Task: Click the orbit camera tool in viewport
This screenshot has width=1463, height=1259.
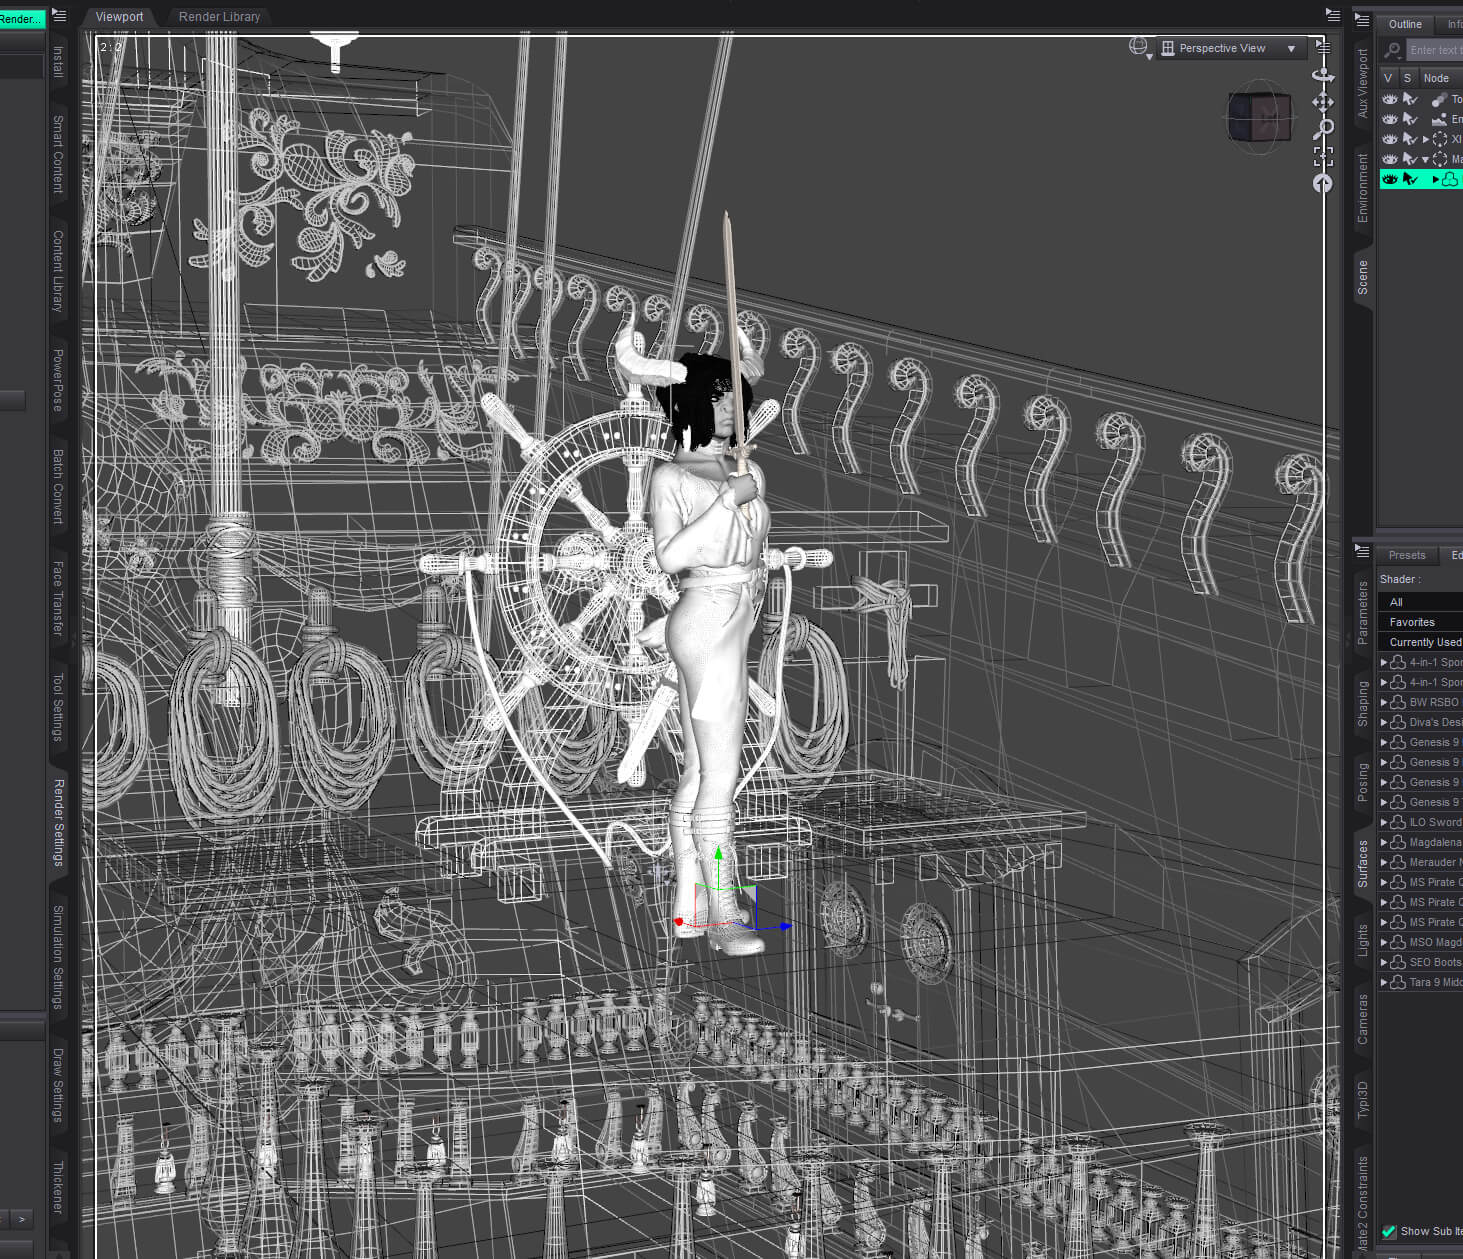Action: pyautogui.click(x=1323, y=75)
